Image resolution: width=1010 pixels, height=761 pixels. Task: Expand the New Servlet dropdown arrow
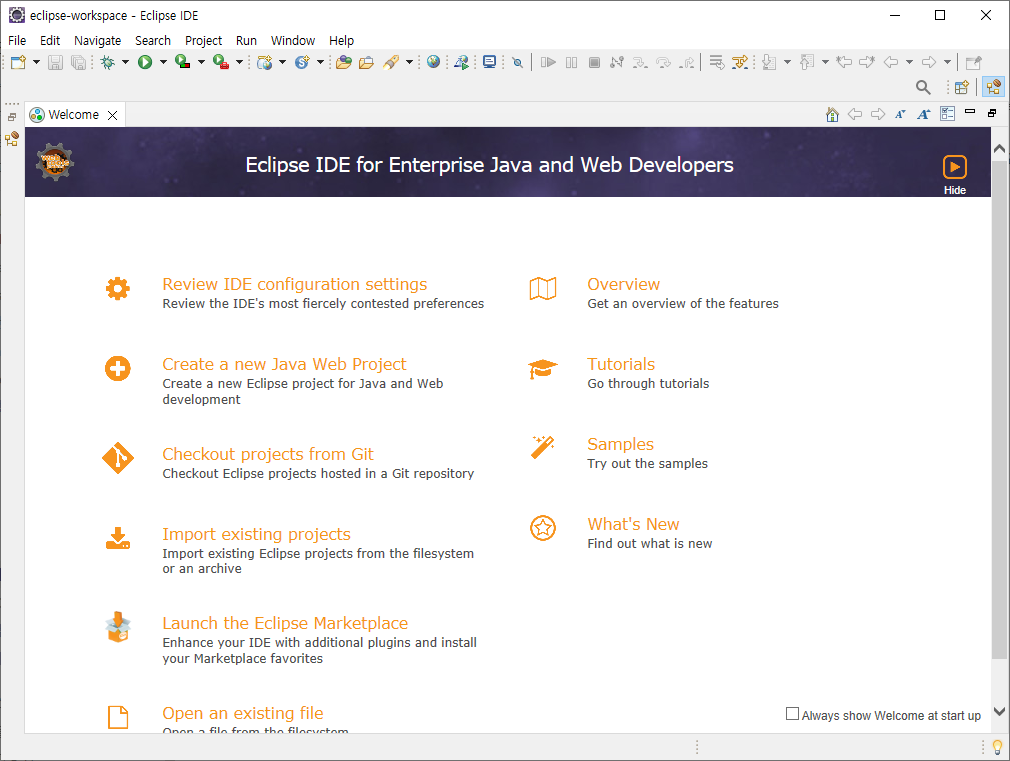(320, 63)
